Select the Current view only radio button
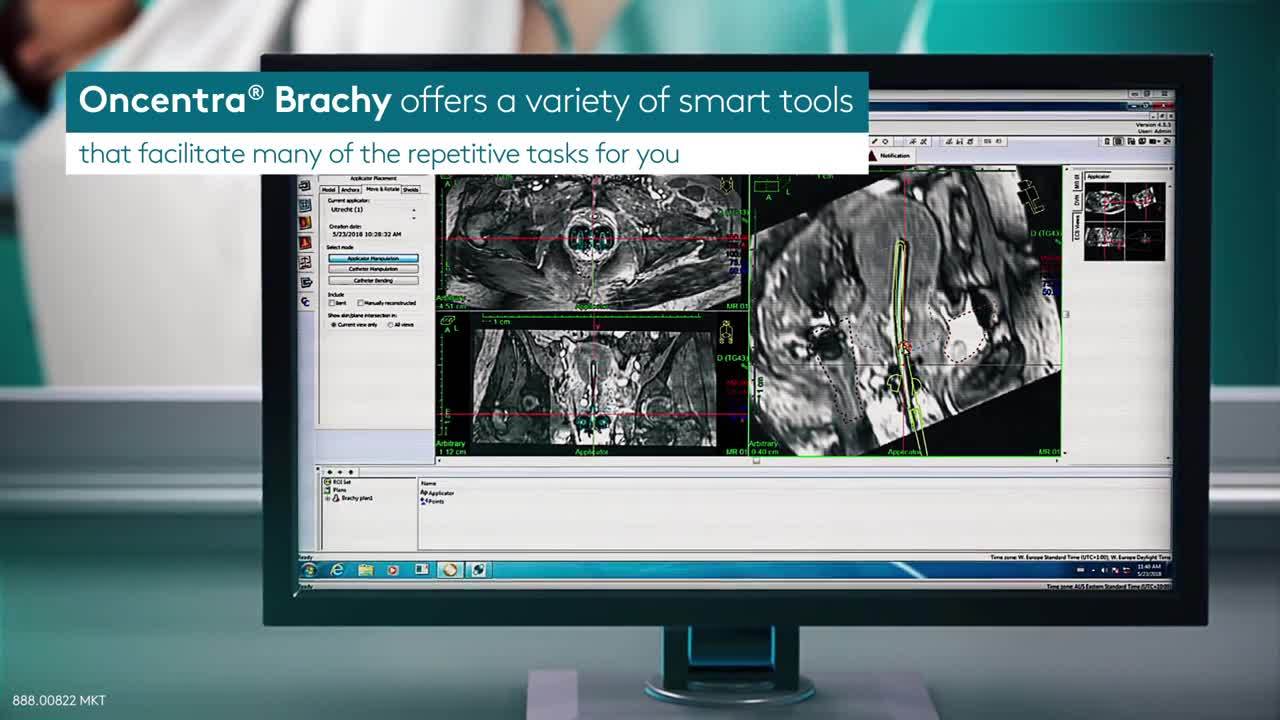 coord(333,325)
